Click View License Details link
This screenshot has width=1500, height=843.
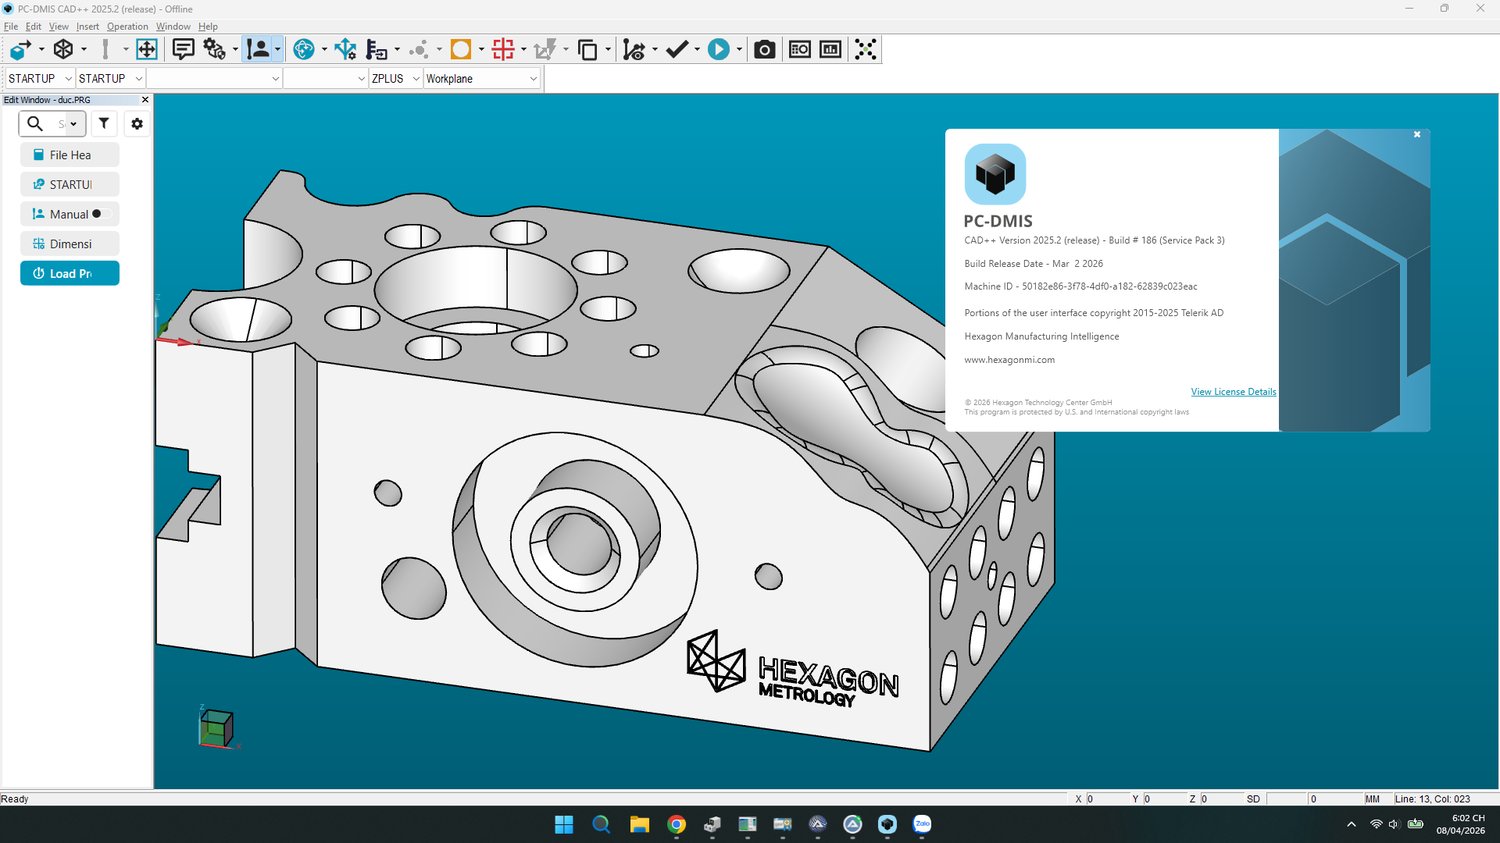(x=1233, y=392)
